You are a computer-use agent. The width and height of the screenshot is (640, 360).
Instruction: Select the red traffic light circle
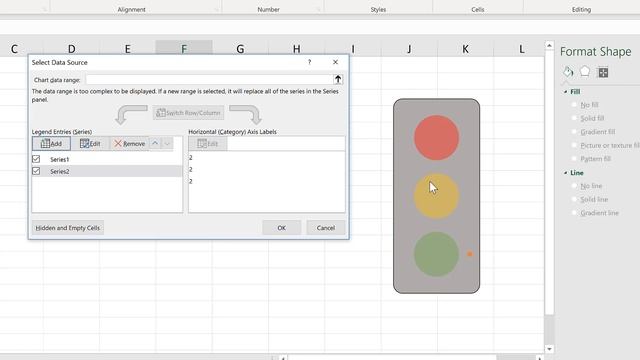(x=436, y=137)
